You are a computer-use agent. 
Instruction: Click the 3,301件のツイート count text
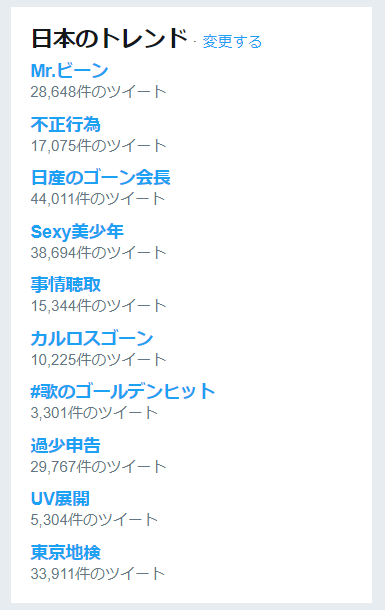click(x=94, y=413)
